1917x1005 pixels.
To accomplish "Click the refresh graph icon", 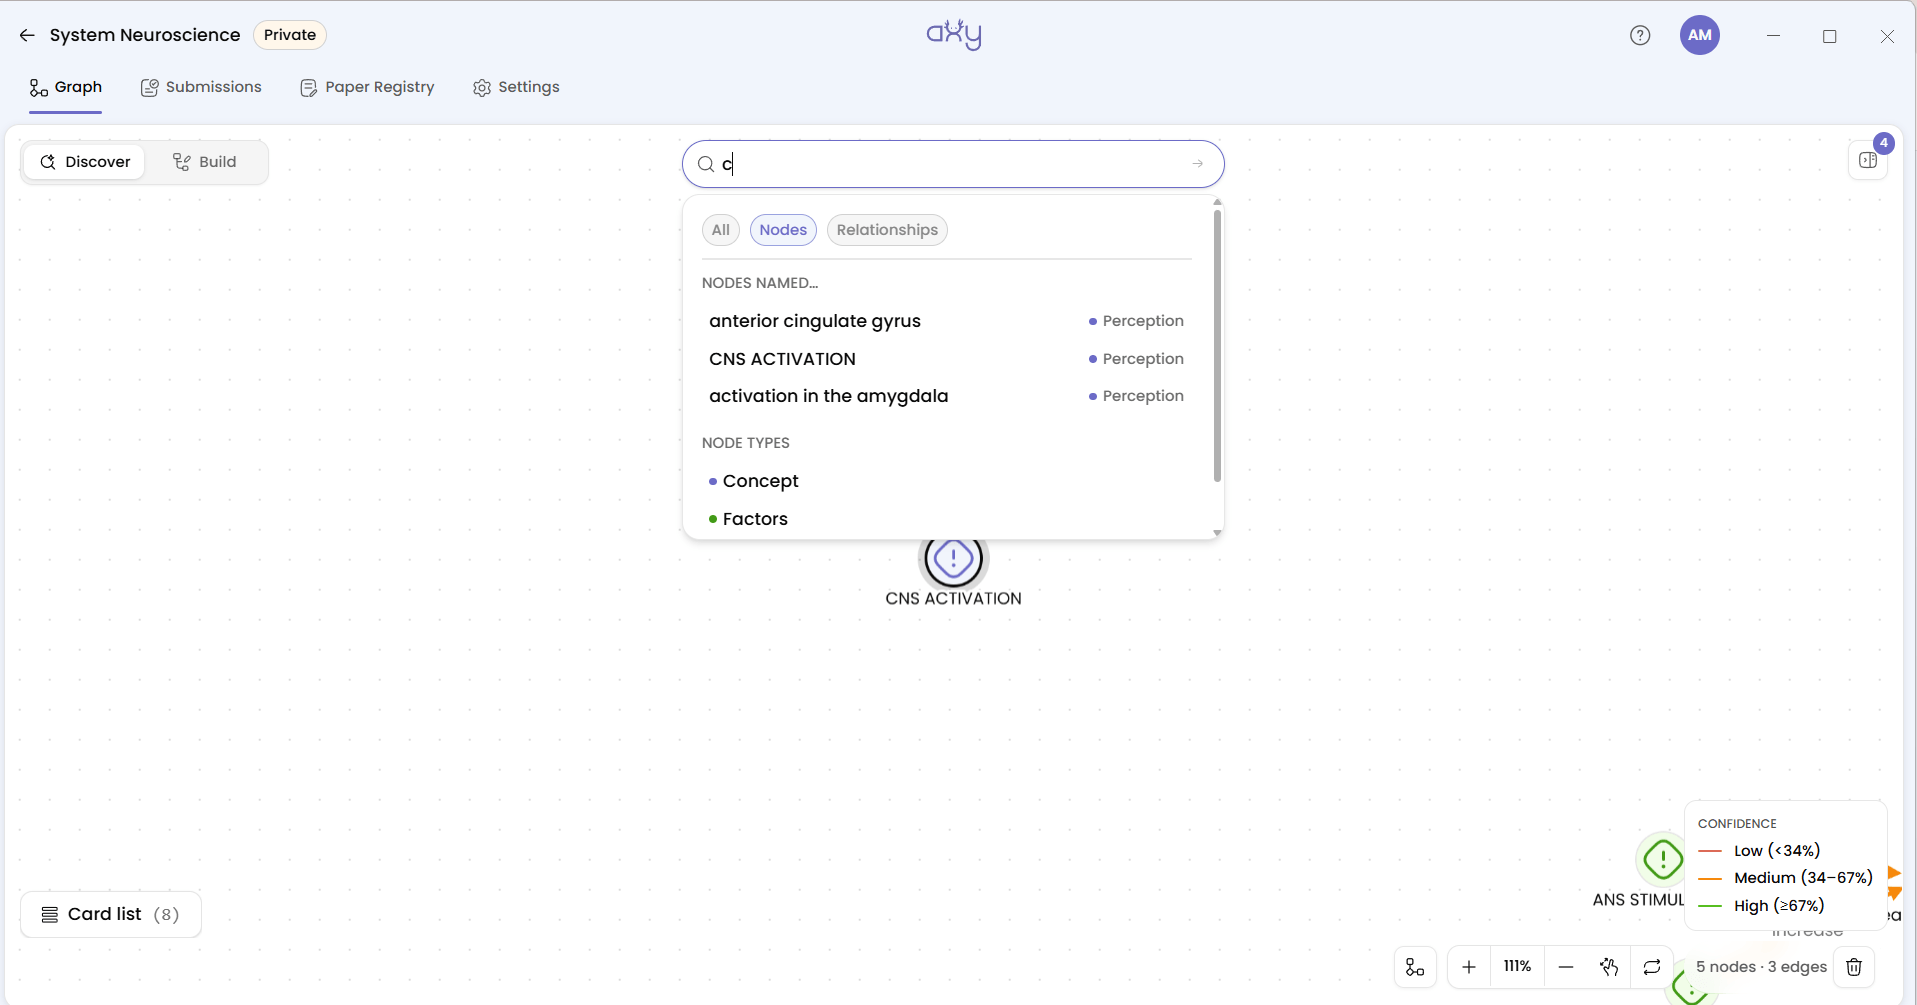I will [x=1652, y=967].
